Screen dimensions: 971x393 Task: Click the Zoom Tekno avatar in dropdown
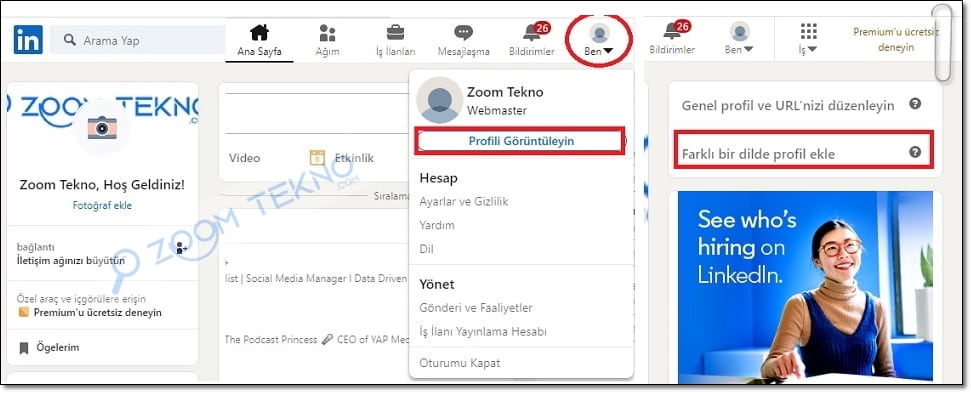(x=439, y=100)
